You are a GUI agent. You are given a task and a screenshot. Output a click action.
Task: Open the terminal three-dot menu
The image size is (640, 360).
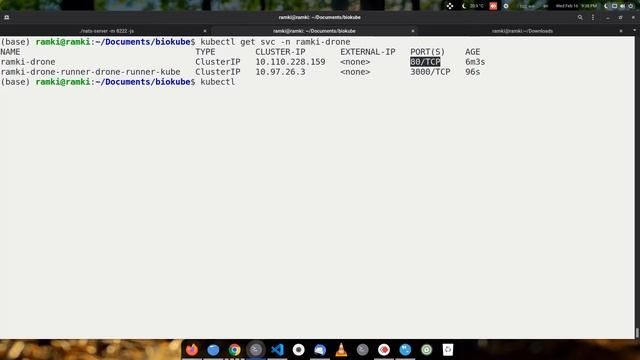(593, 18)
